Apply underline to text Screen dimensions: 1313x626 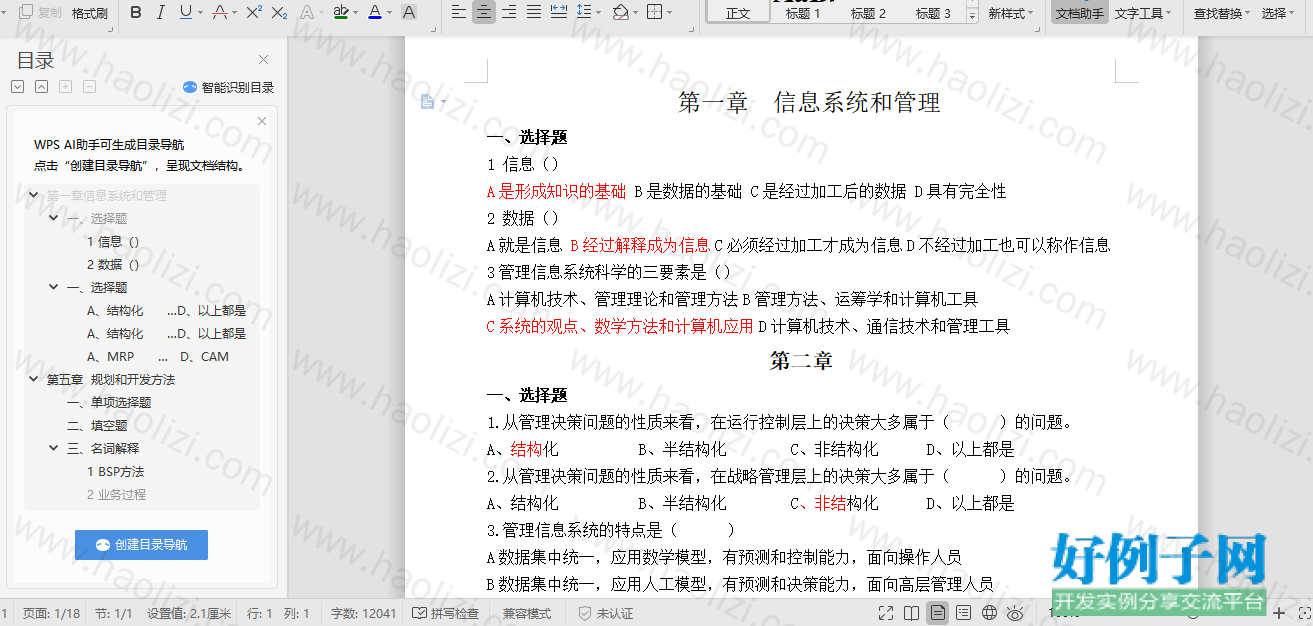point(185,13)
